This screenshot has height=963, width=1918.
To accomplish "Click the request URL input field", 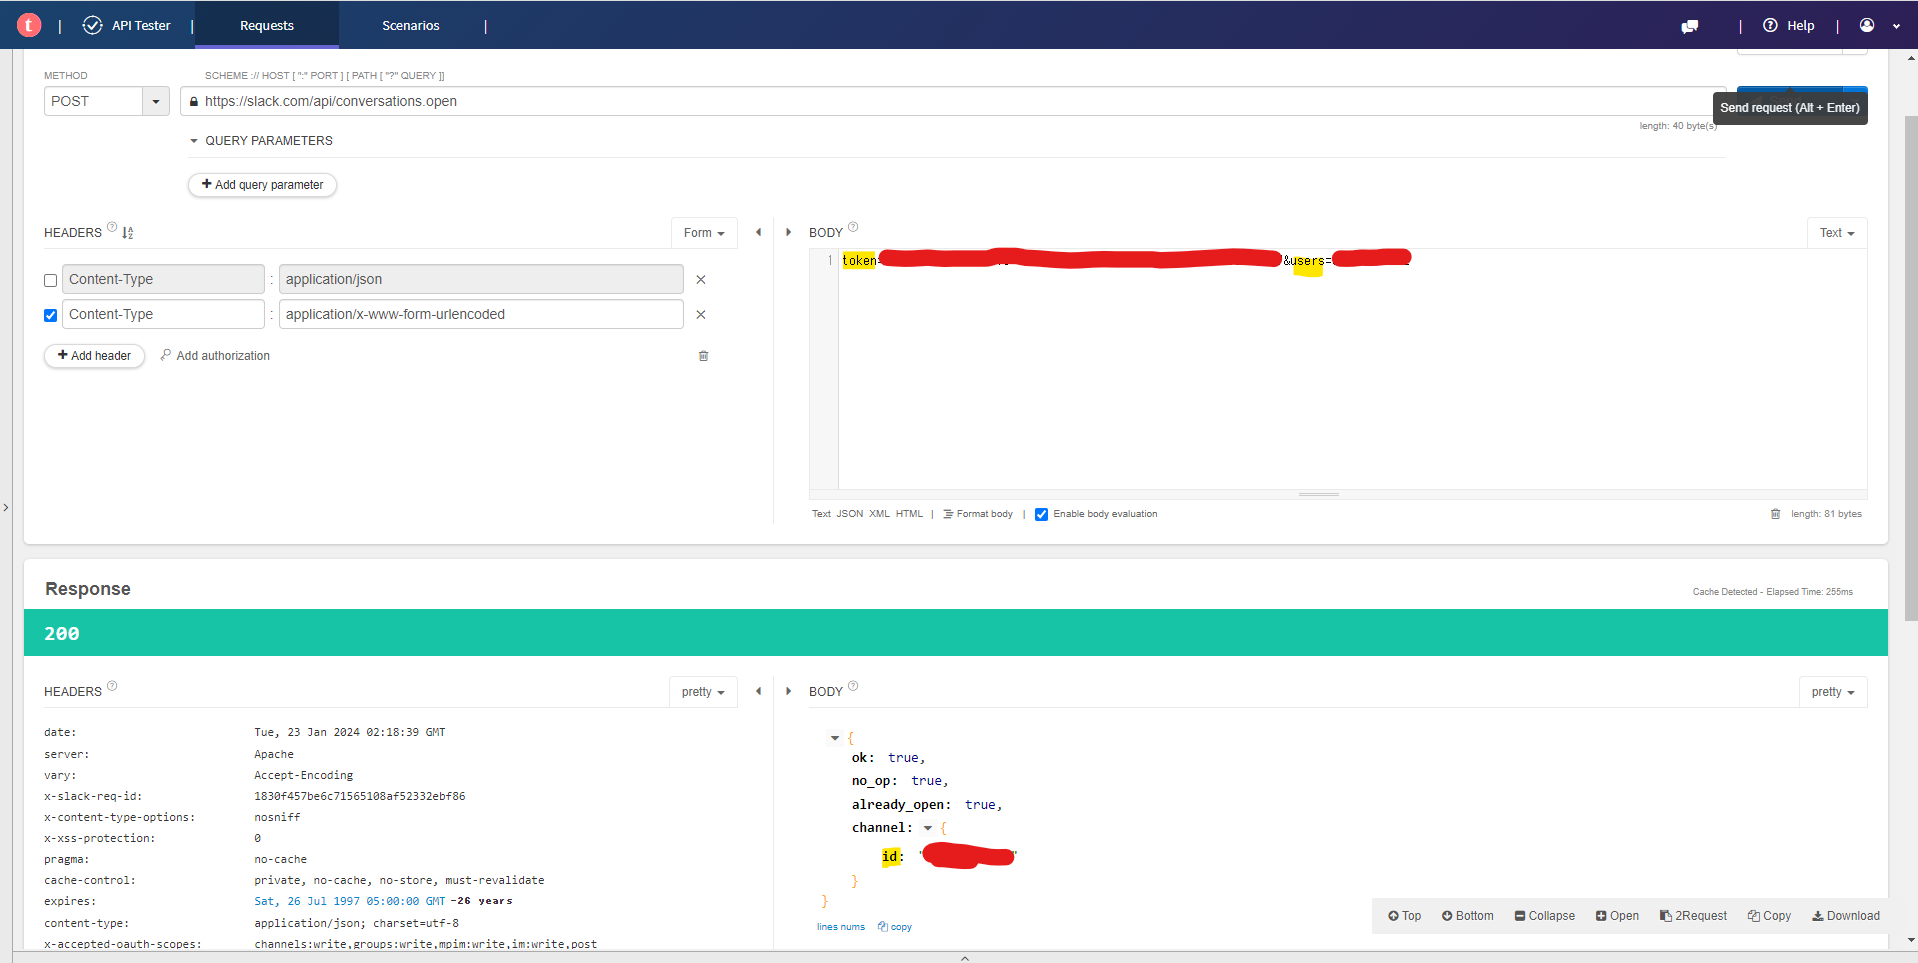I will click(x=900, y=102).
